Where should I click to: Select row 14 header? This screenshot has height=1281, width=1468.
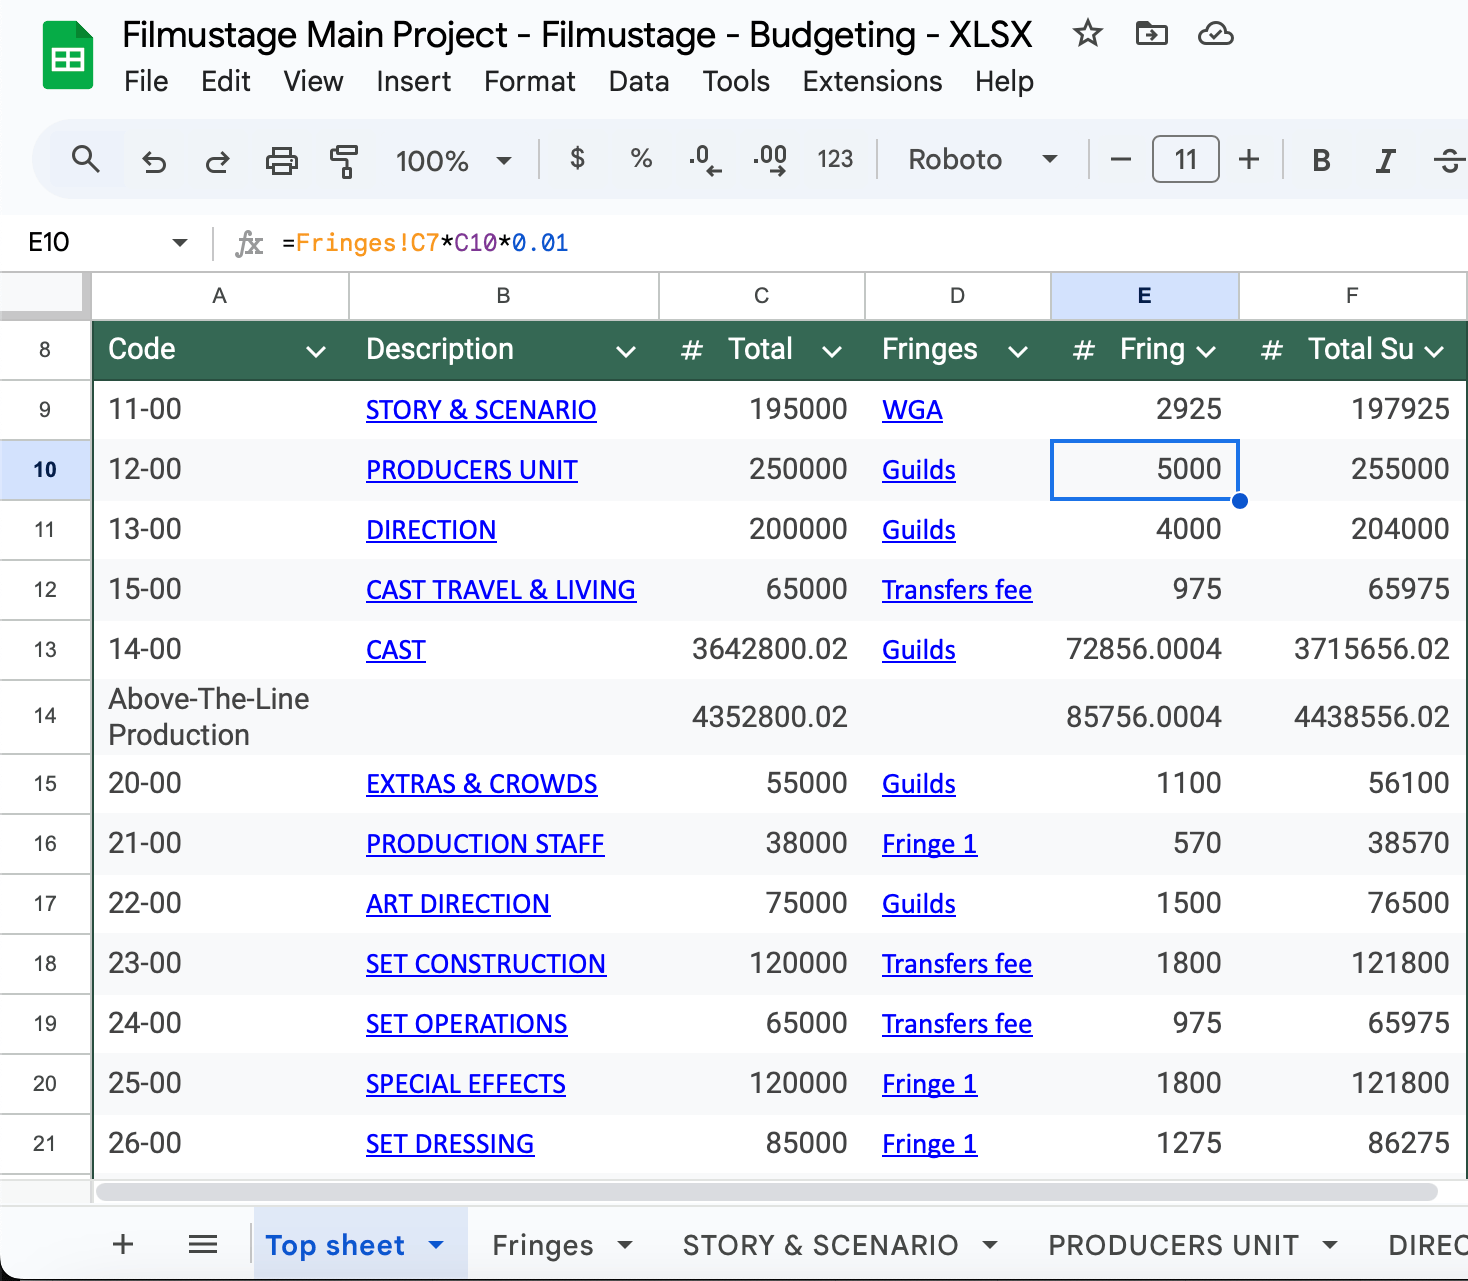coord(45,716)
